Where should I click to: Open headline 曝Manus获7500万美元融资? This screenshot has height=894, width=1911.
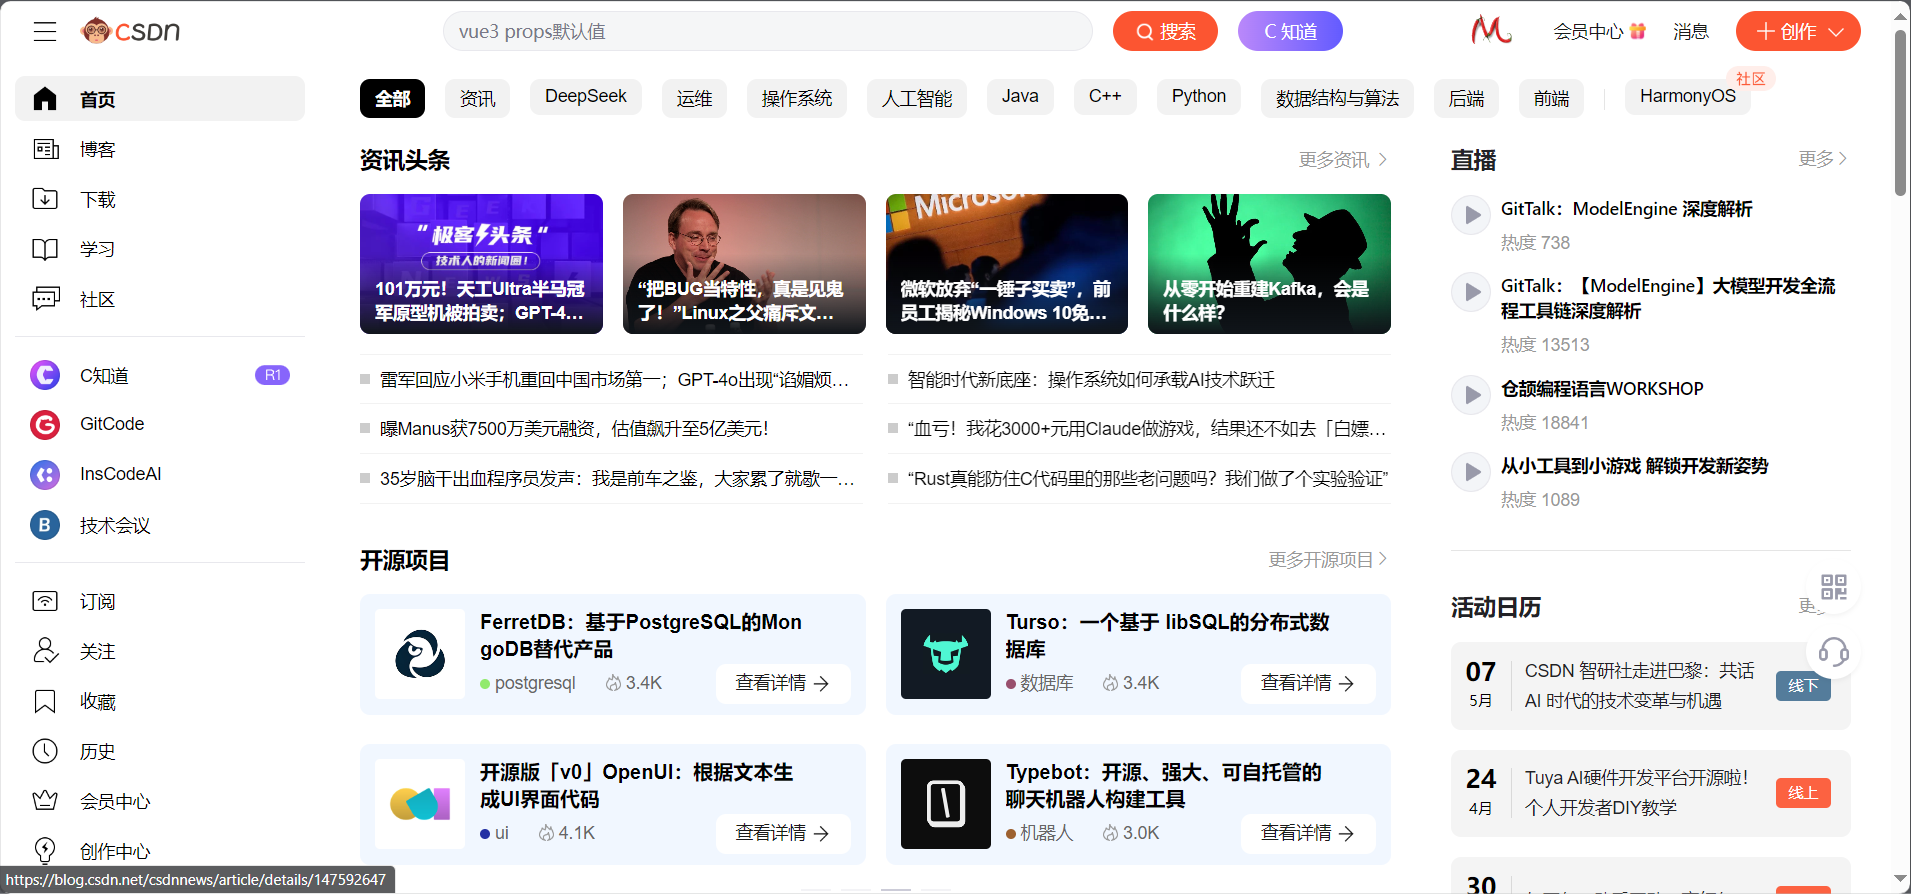tap(574, 429)
